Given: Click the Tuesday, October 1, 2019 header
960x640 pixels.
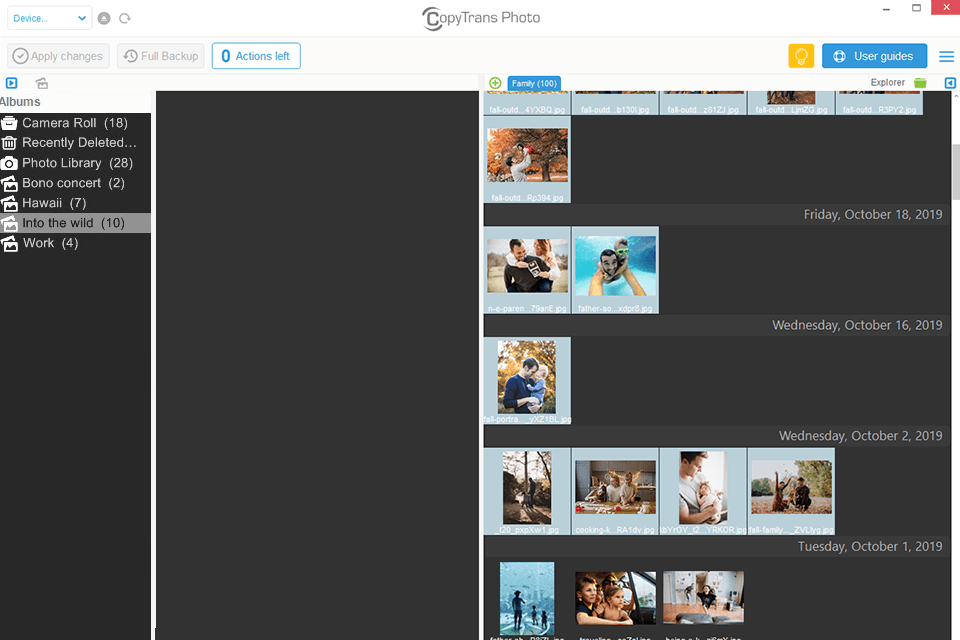Looking at the screenshot, I should [870, 546].
